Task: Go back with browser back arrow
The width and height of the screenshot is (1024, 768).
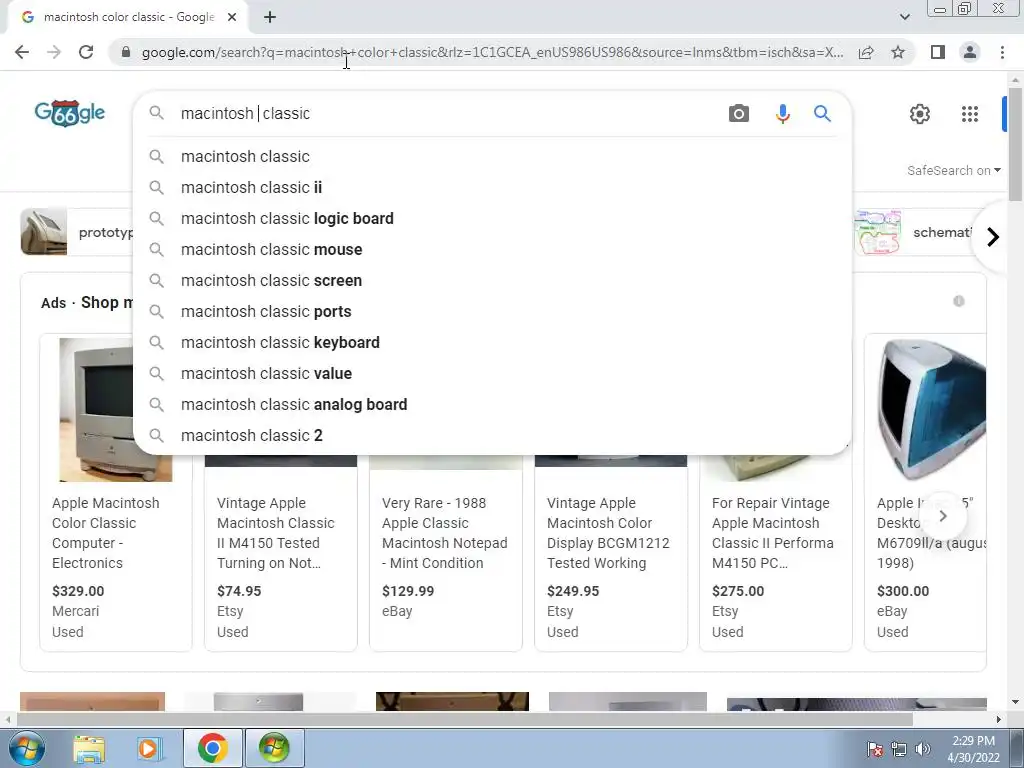Action: (x=22, y=52)
